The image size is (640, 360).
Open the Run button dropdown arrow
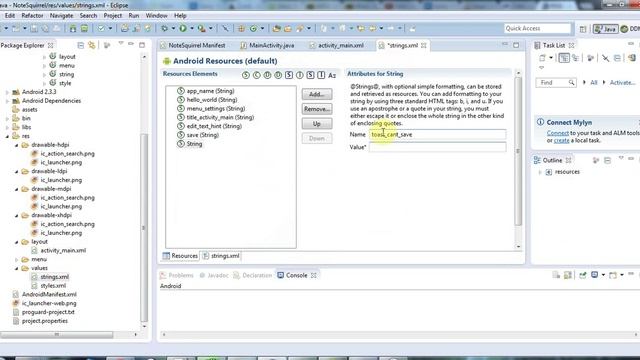[191, 28]
